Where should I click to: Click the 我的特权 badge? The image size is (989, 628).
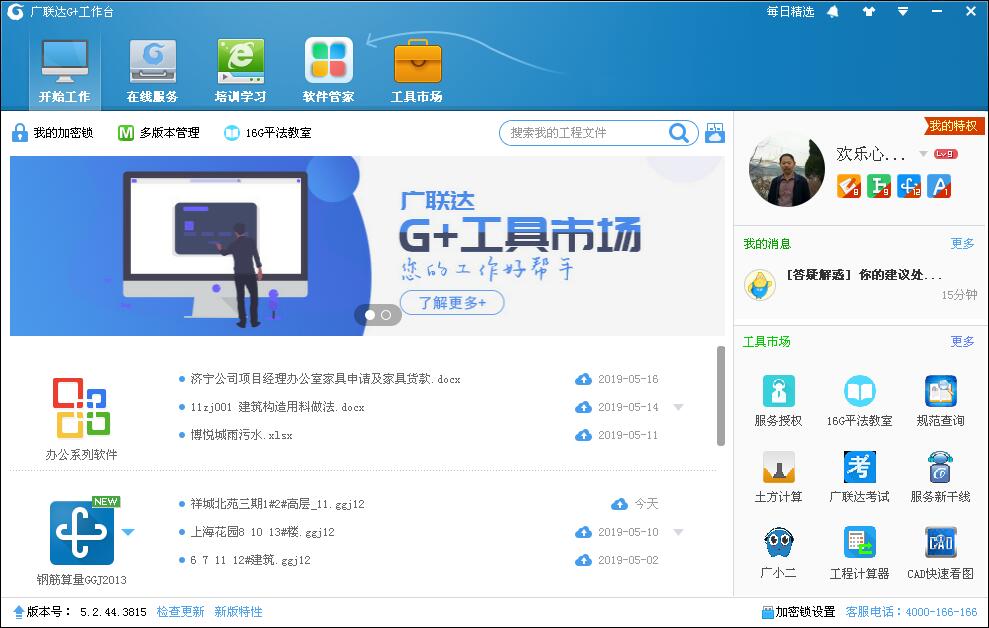(x=954, y=125)
